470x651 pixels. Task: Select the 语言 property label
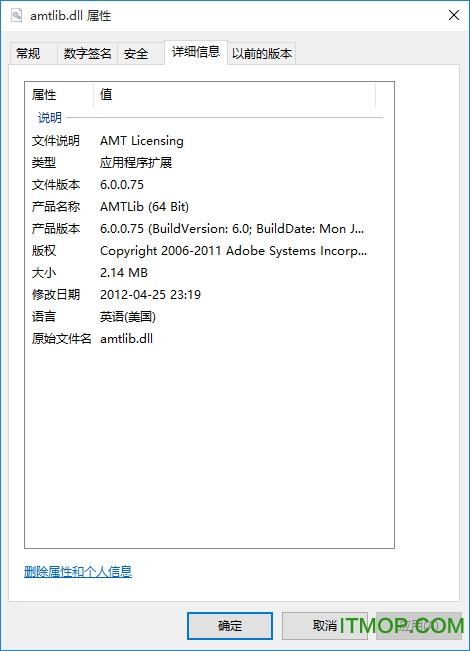tap(44, 317)
